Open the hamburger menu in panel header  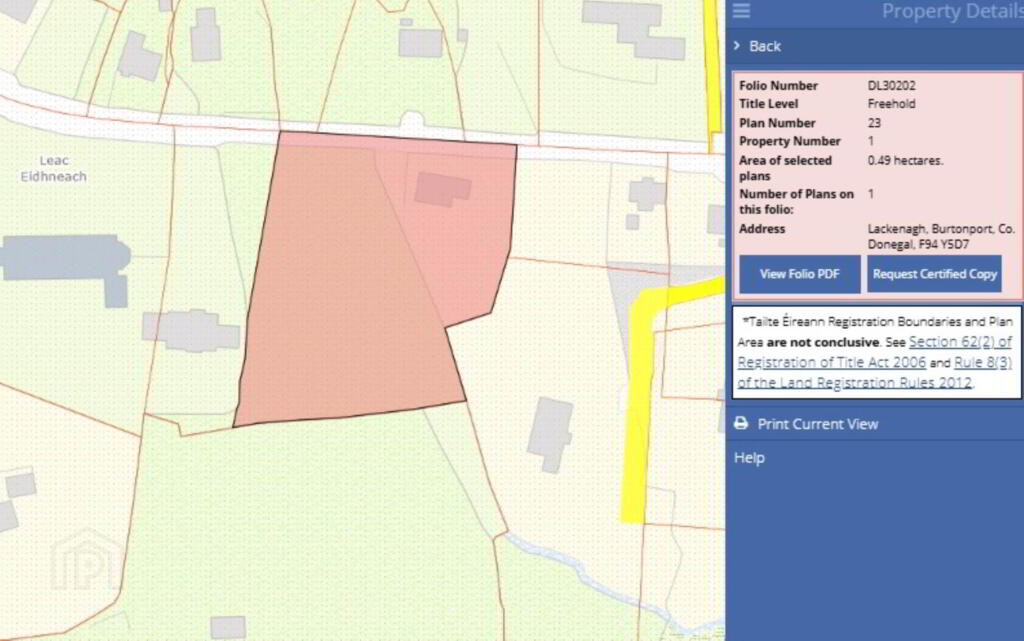(741, 11)
